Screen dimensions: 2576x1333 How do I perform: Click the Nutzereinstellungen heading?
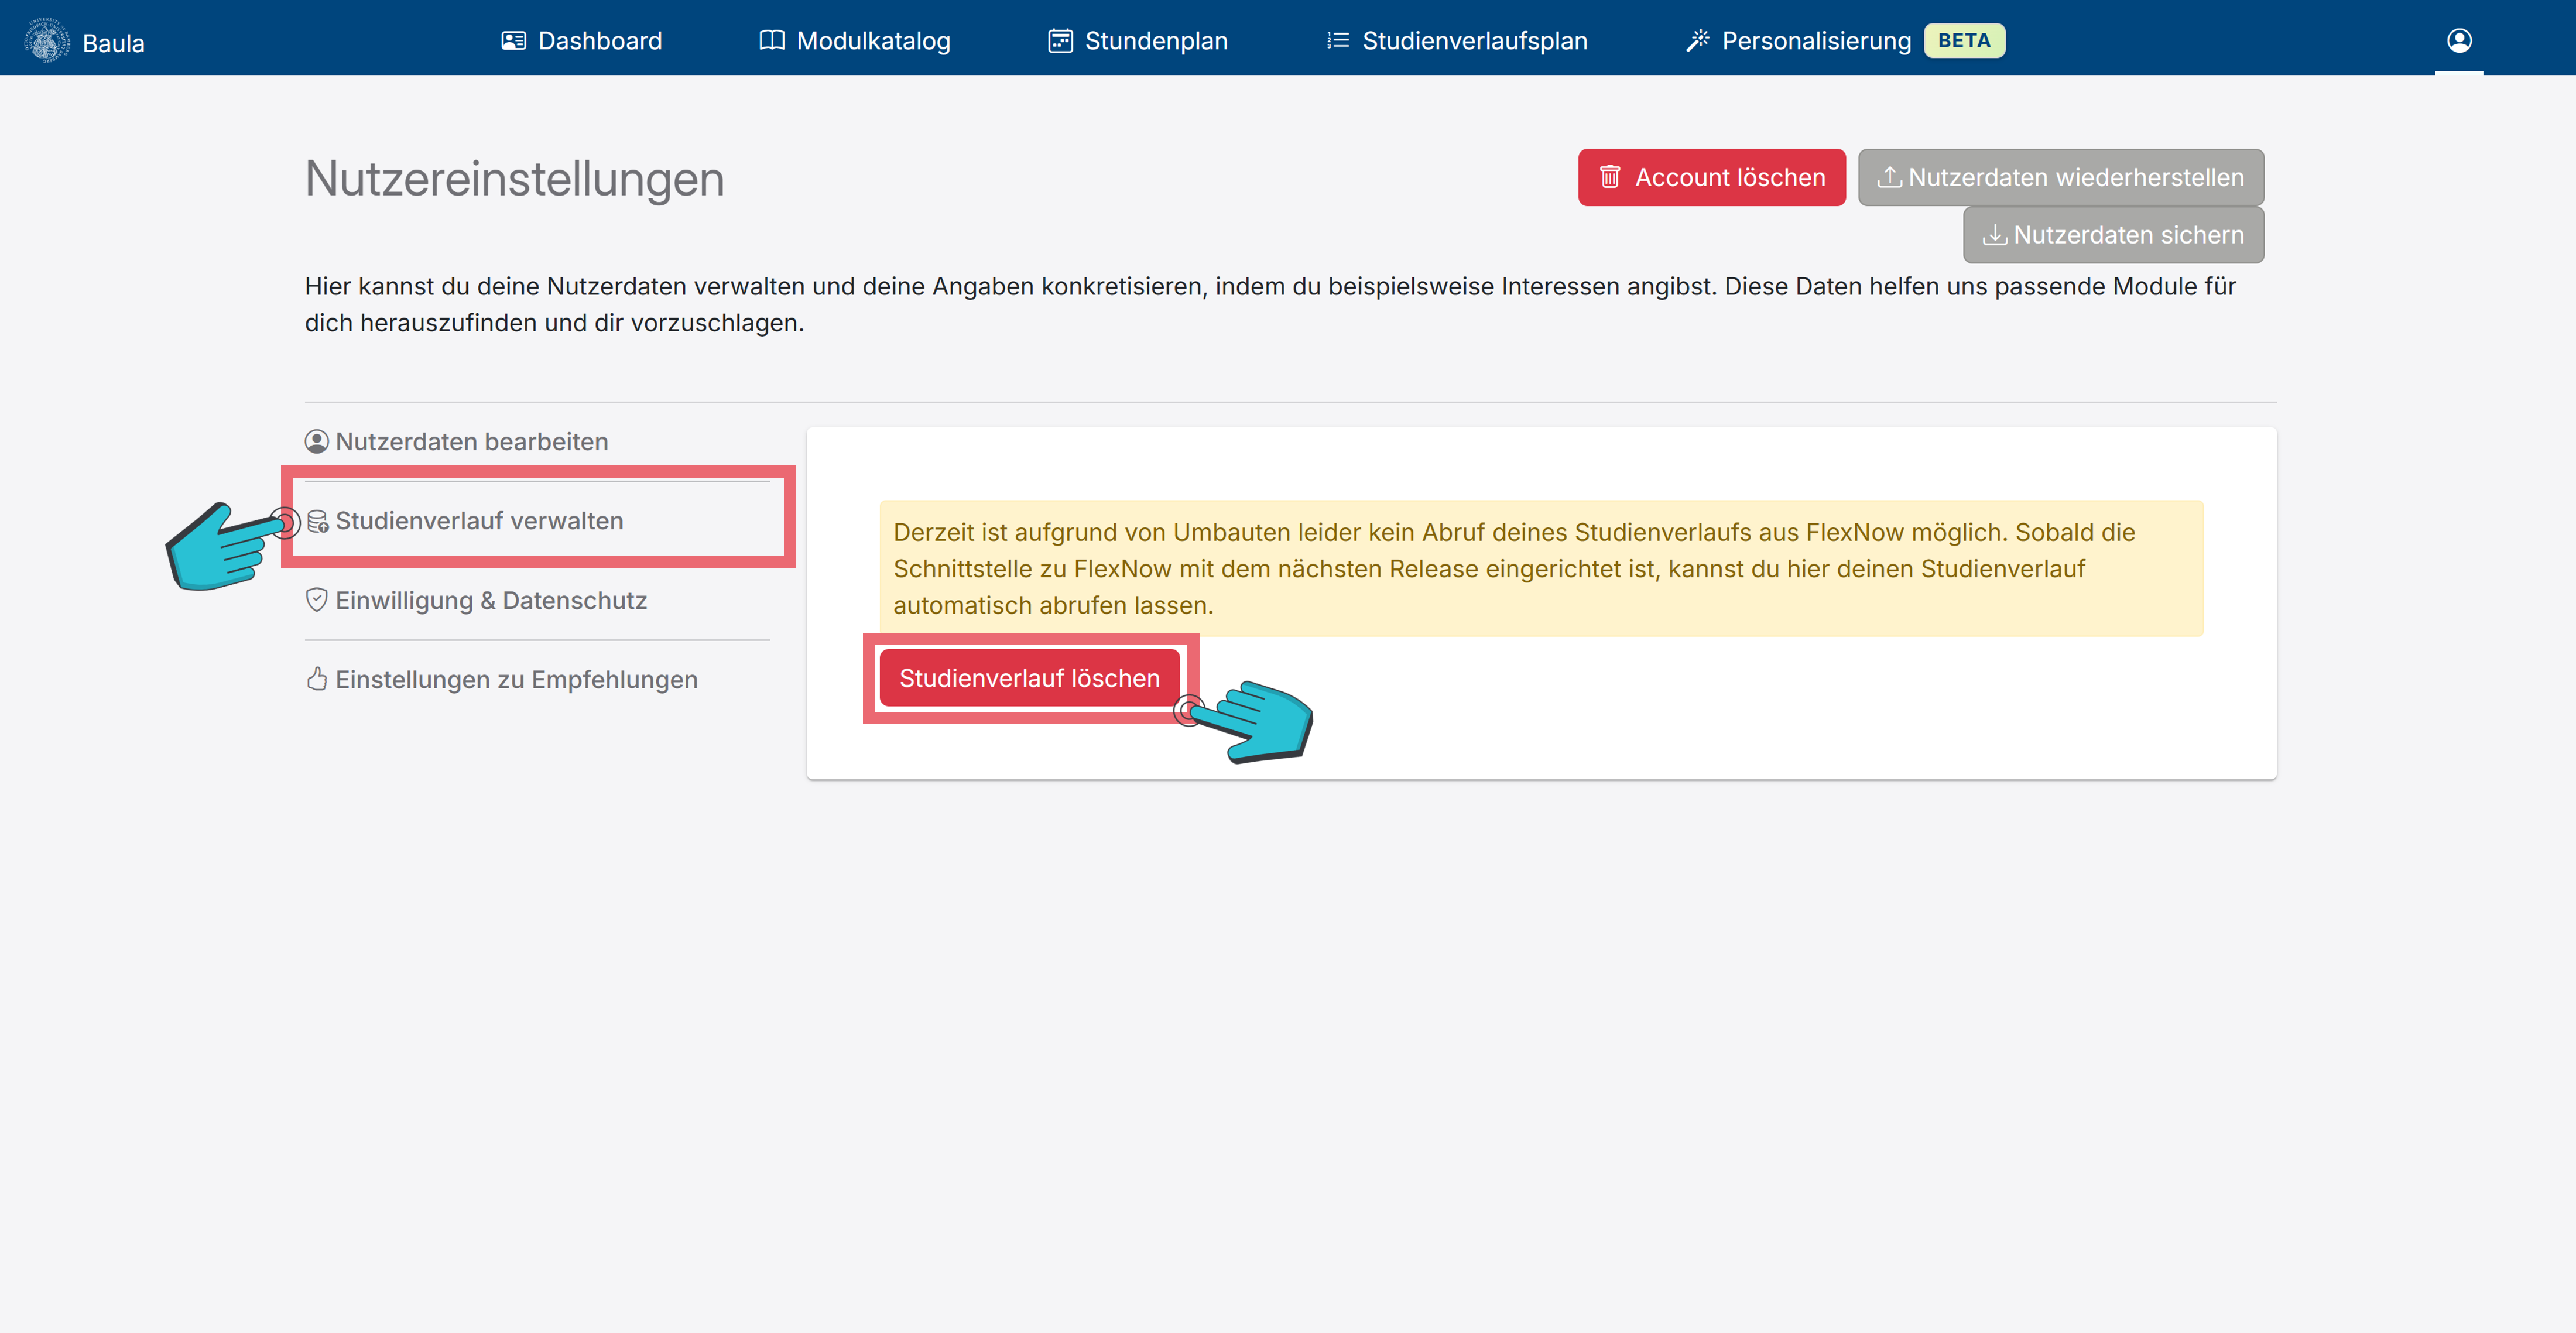(515, 179)
